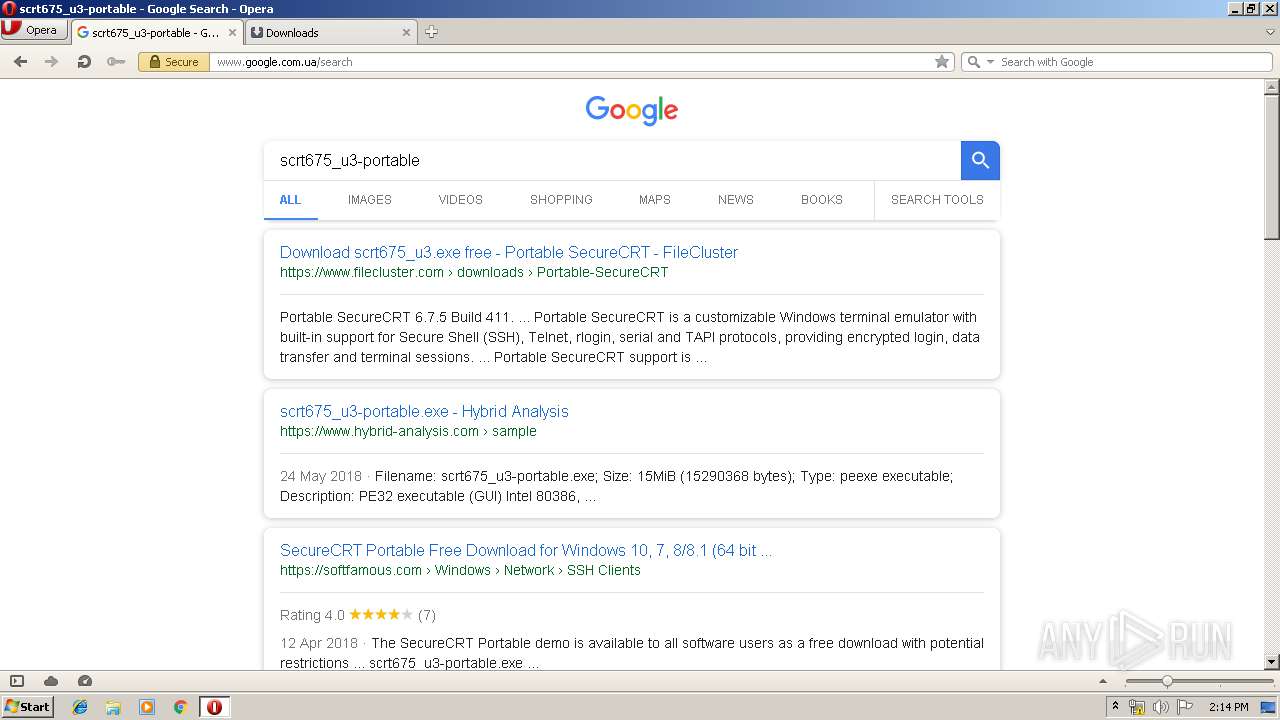Reload the current page
This screenshot has width=1280, height=720.
click(84, 62)
